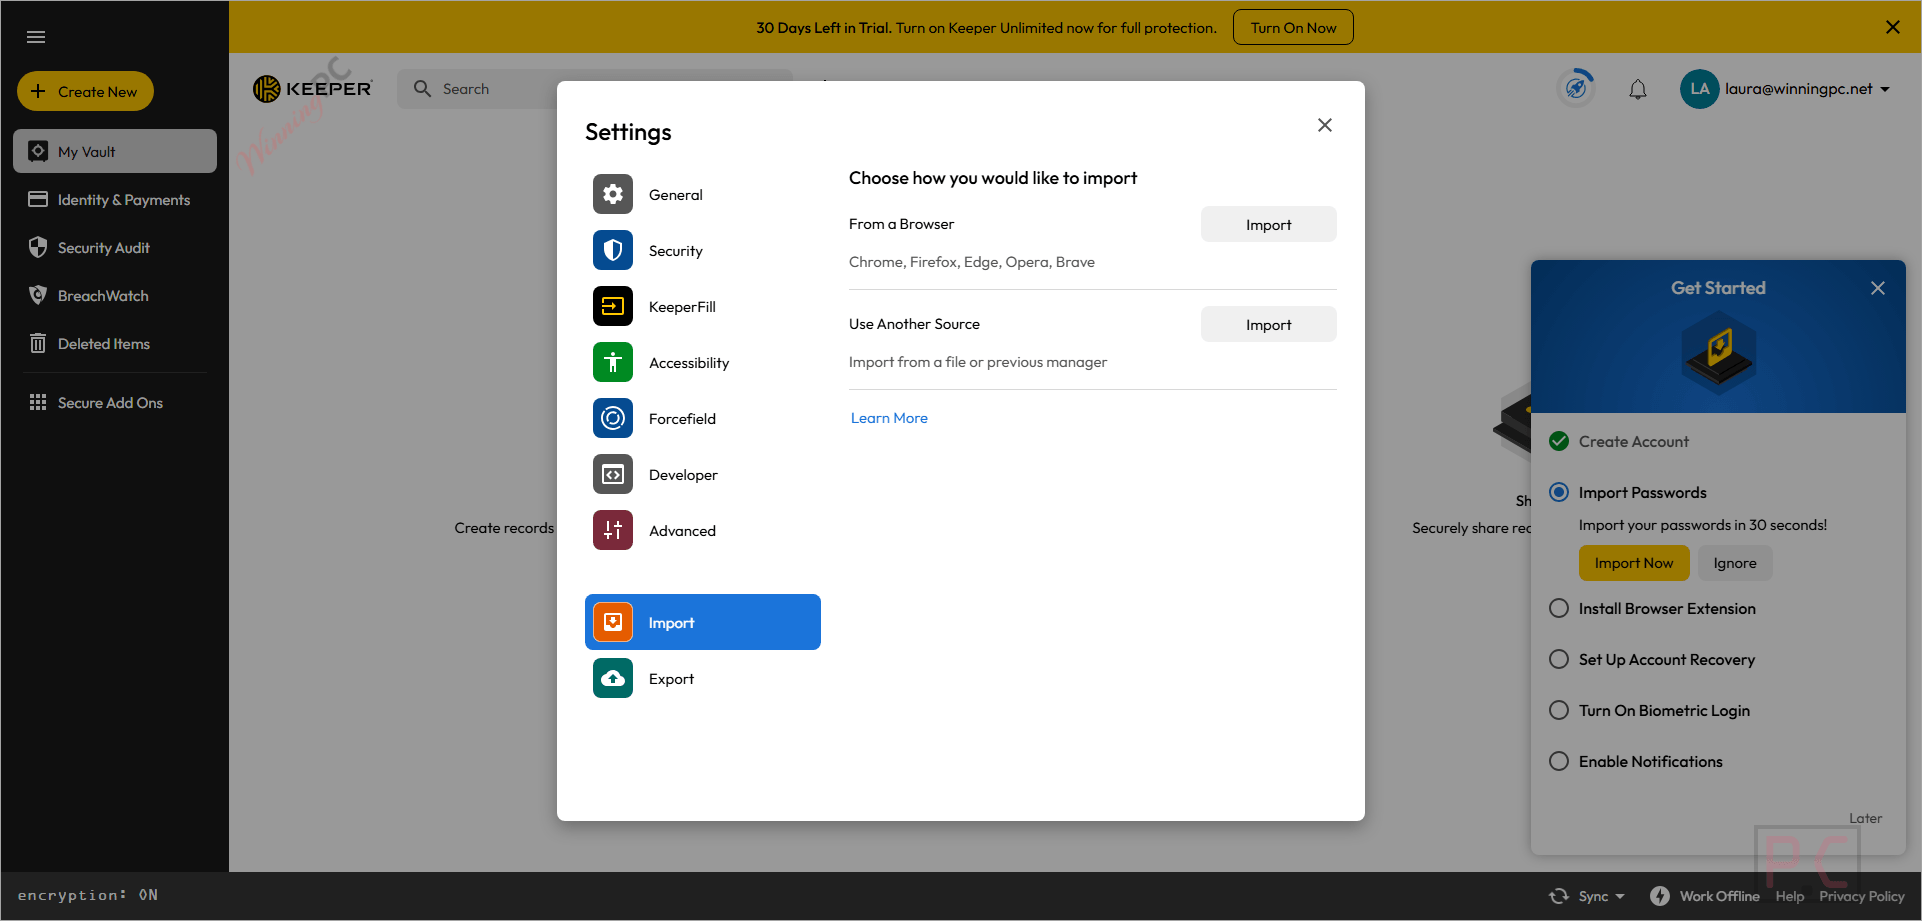Click Import for Use Another Source
Viewport: 1922px width, 921px height.
[x=1268, y=324]
